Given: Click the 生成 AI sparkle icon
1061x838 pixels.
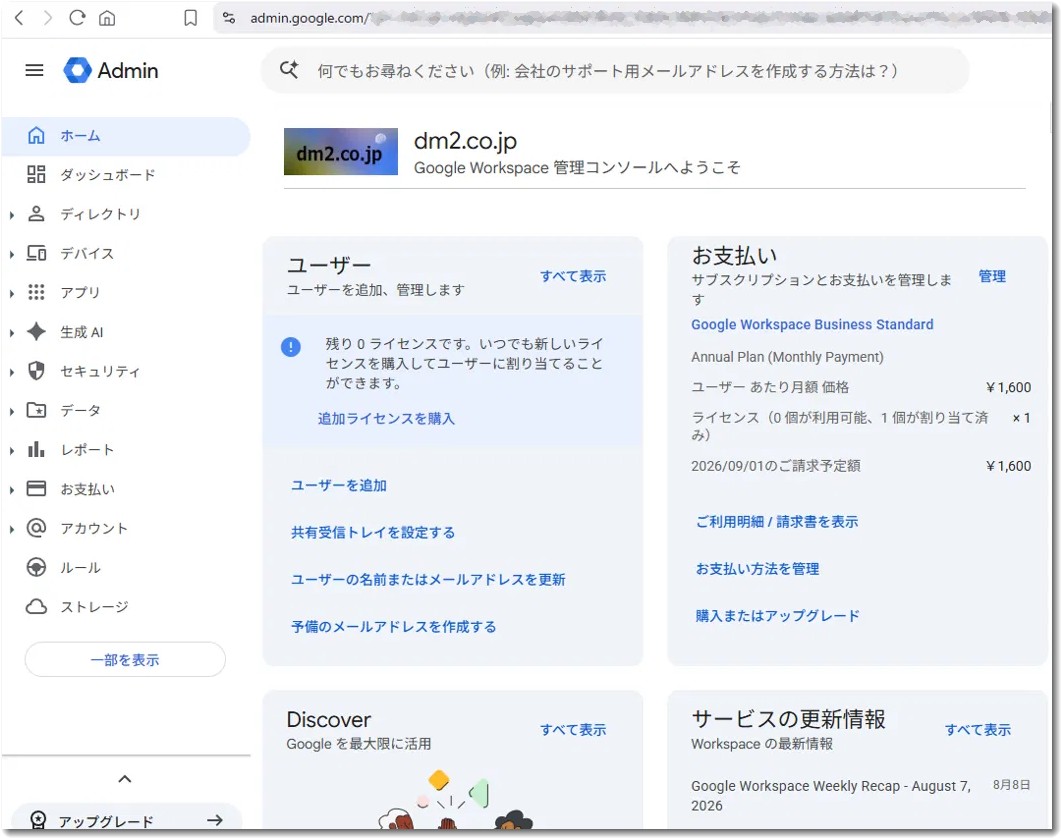Looking at the screenshot, I should coord(36,332).
